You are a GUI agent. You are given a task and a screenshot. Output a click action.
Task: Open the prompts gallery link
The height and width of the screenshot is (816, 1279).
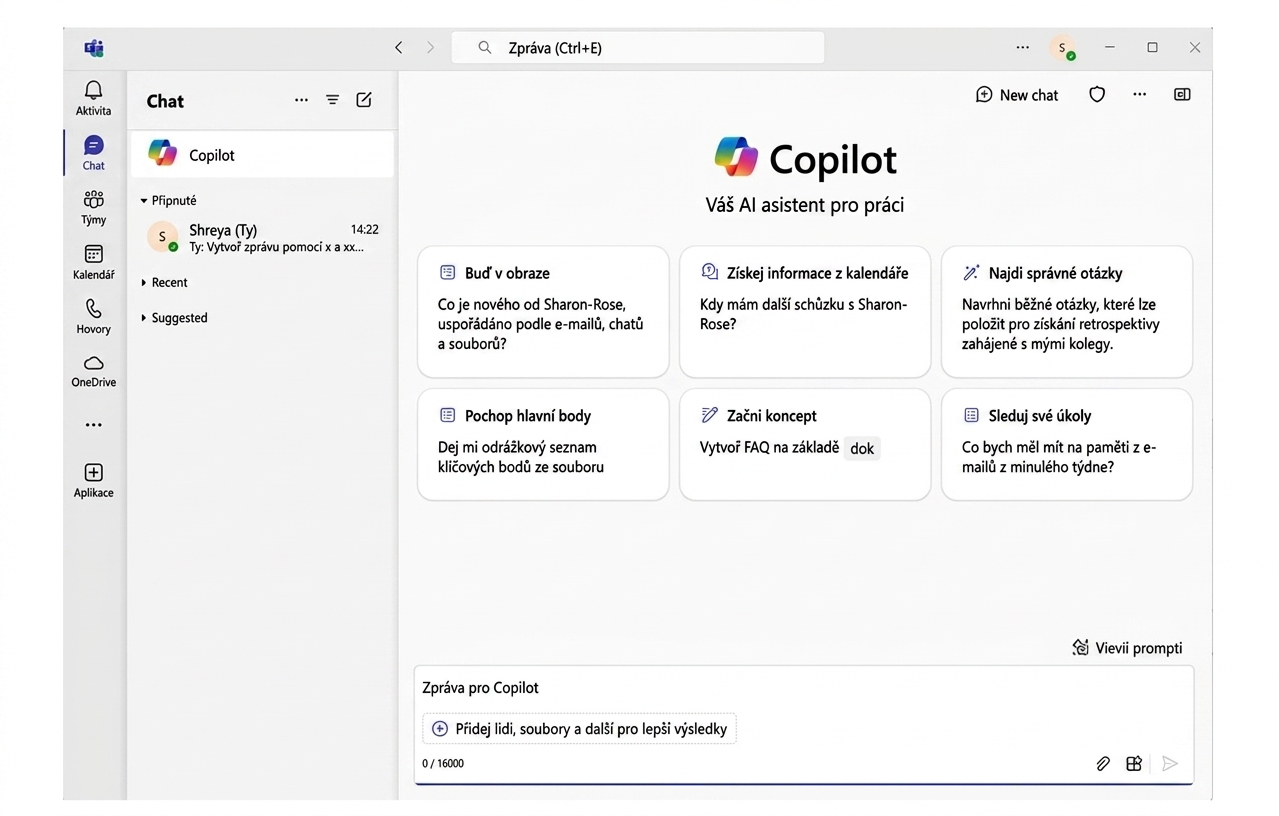coord(1127,648)
